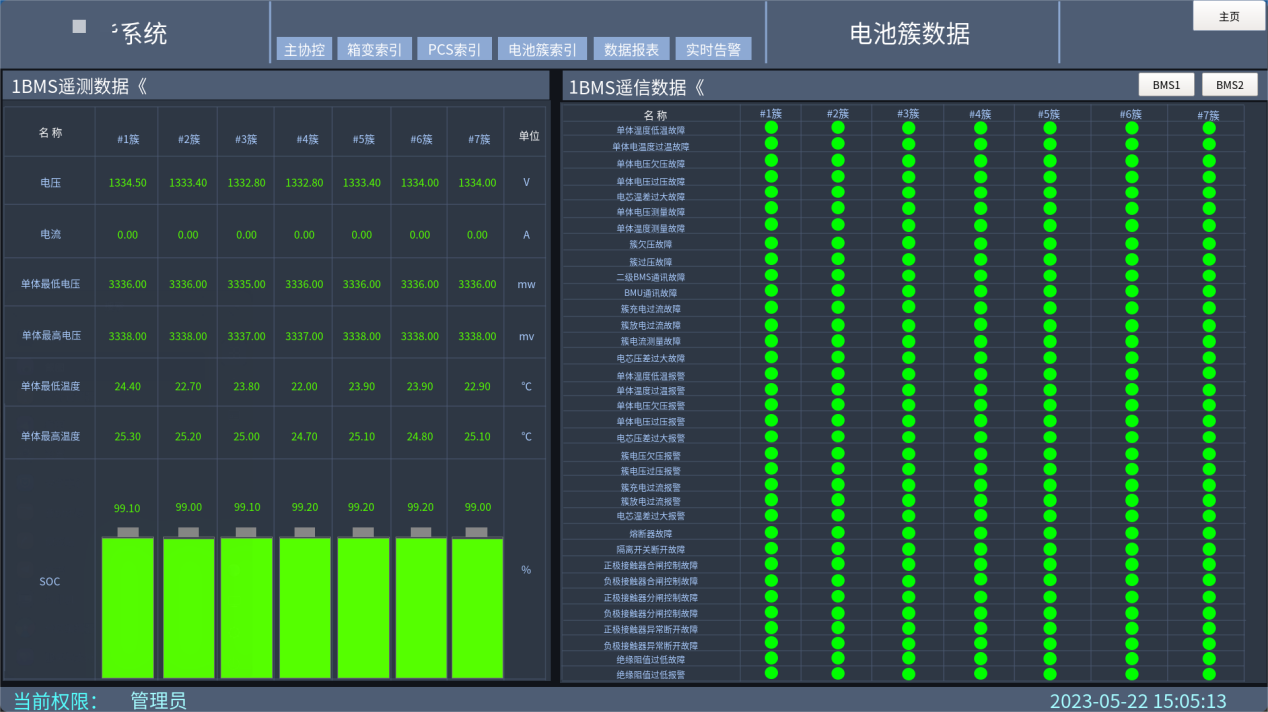The image size is (1268, 712).
Task: Click the 簇过压故障 indicator under #6簇
Action: click(1131, 260)
